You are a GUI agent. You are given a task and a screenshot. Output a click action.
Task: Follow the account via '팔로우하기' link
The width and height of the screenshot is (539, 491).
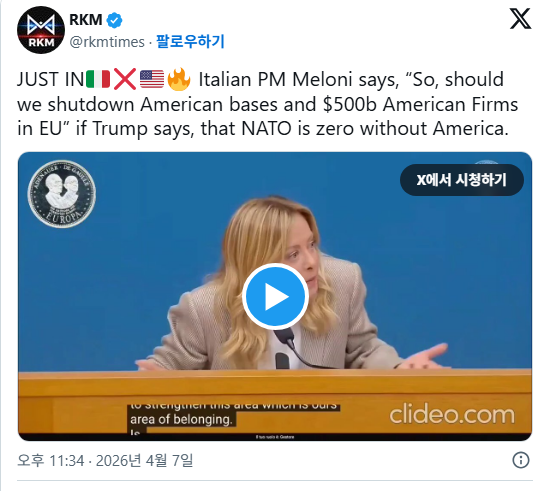[x=190, y=42]
